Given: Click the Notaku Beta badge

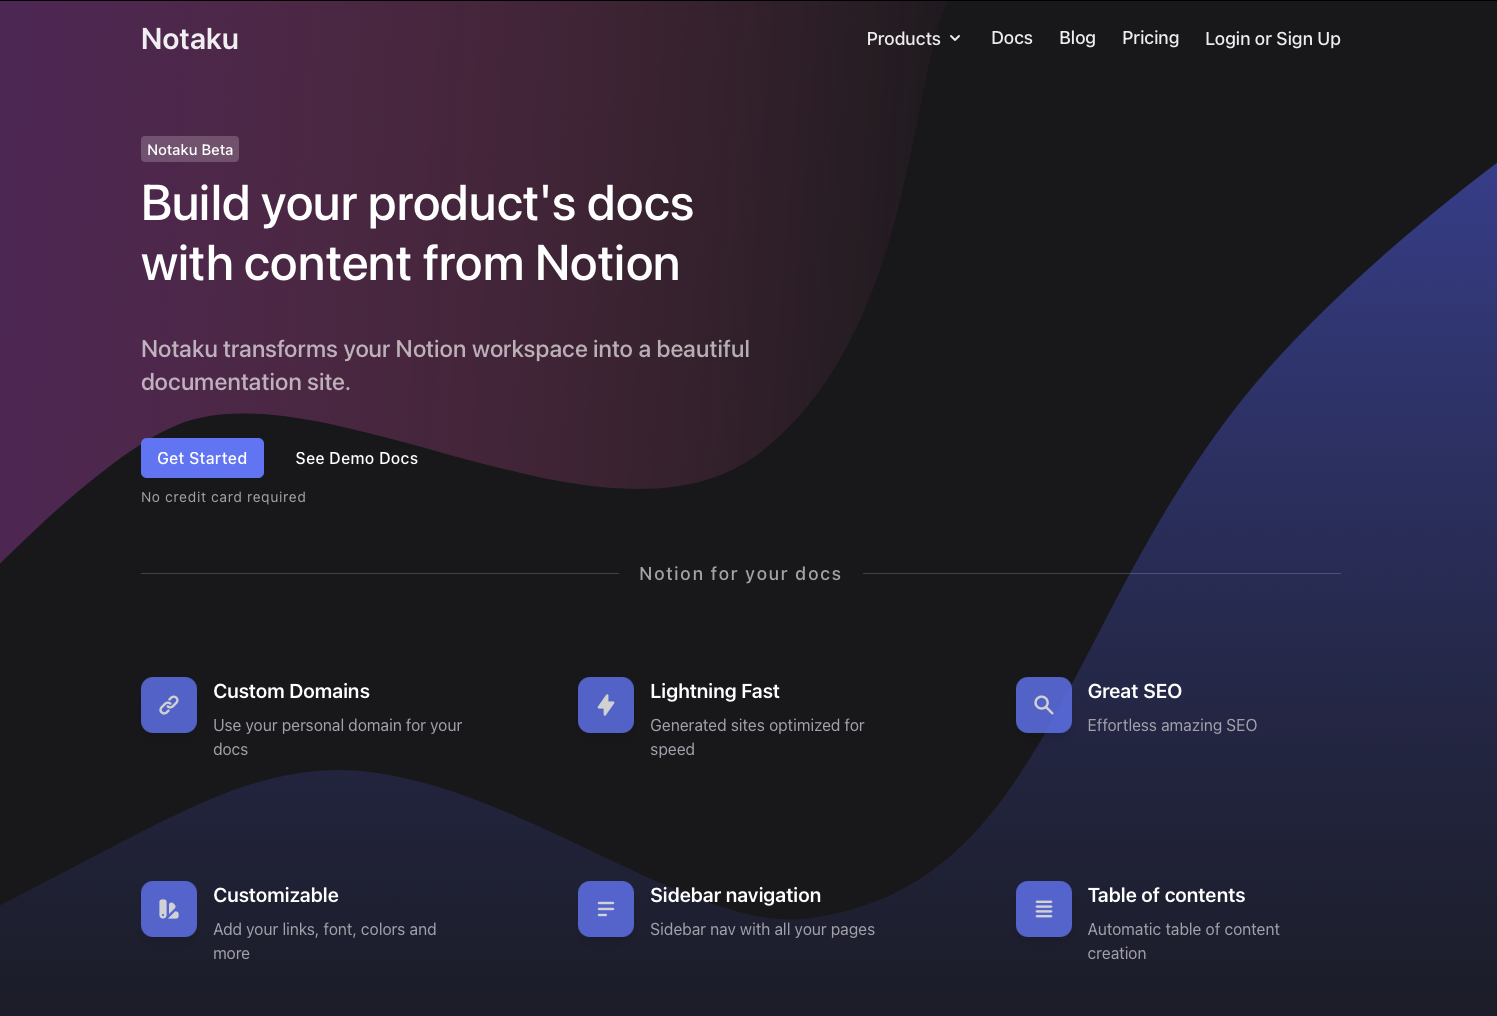Looking at the screenshot, I should 190,149.
